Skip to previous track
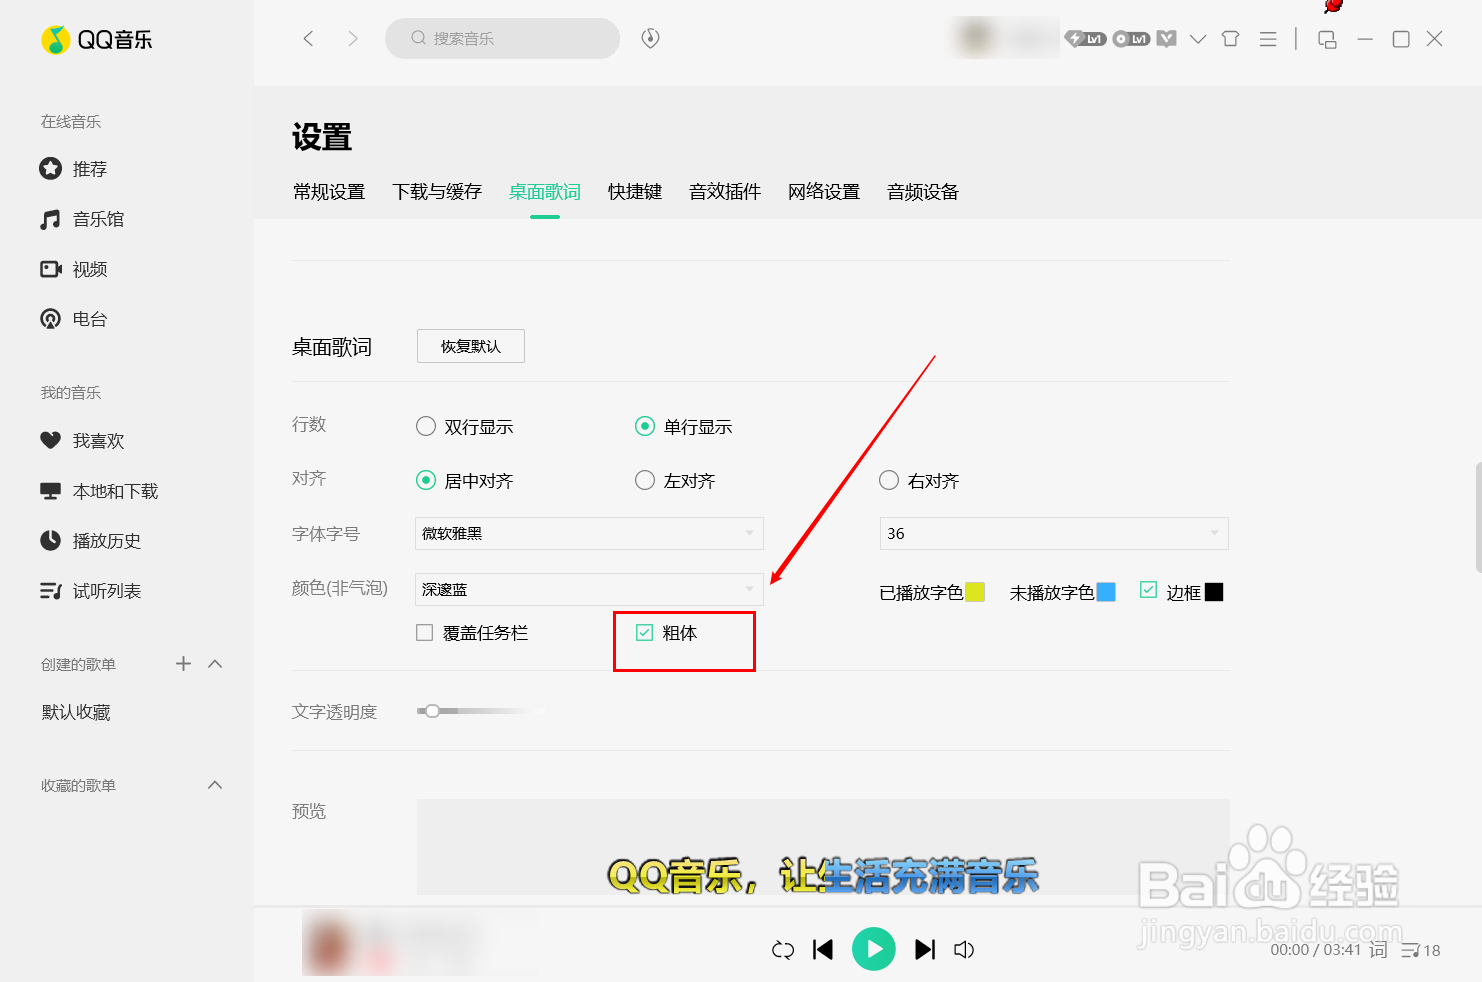 click(x=823, y=949)
